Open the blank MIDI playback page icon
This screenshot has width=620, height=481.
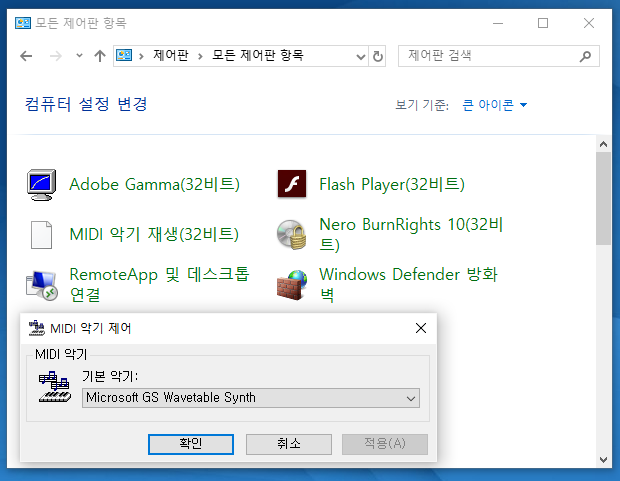click(x=42, y=235)
